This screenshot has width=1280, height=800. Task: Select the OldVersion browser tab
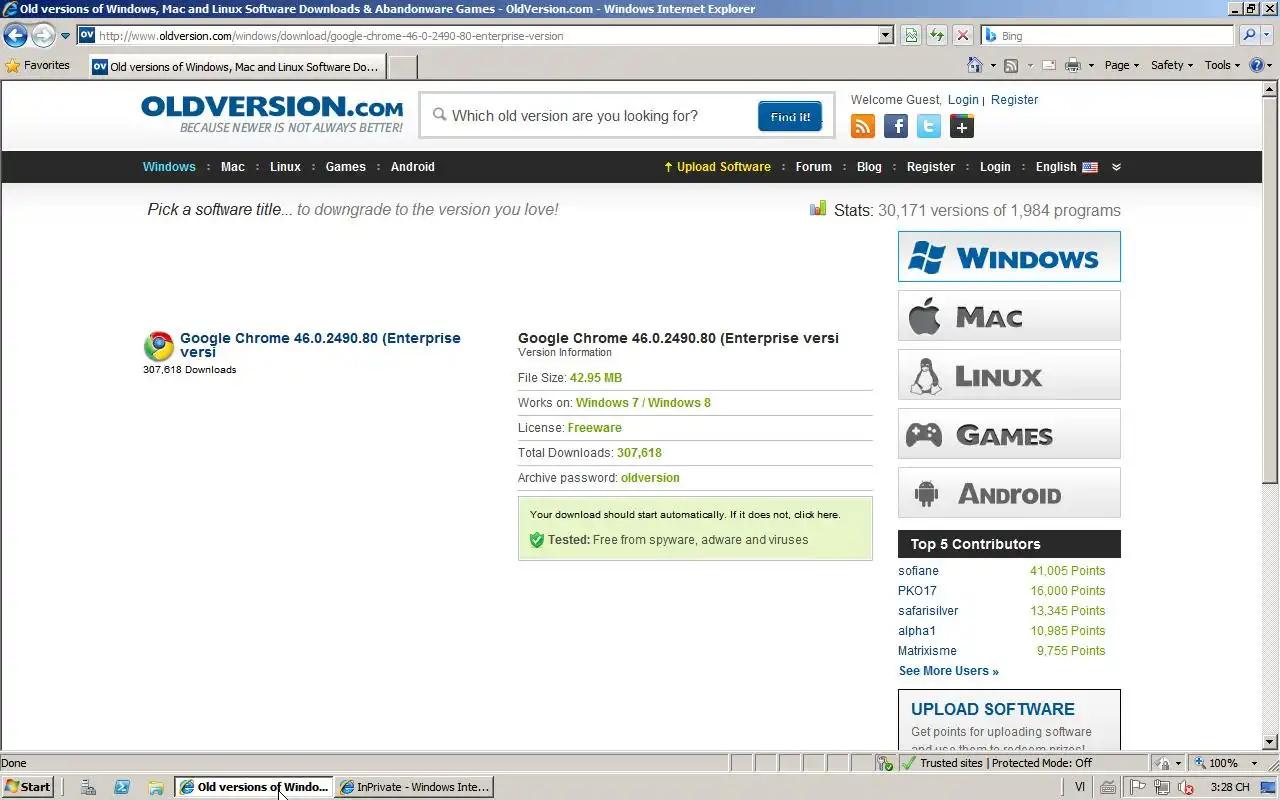point(237,67)
